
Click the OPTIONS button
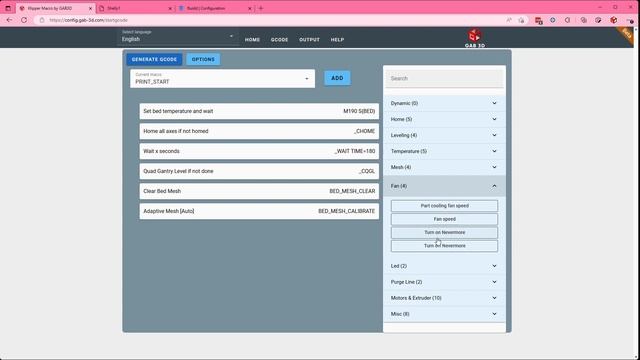pyautogui.click(x=203, y=59)
